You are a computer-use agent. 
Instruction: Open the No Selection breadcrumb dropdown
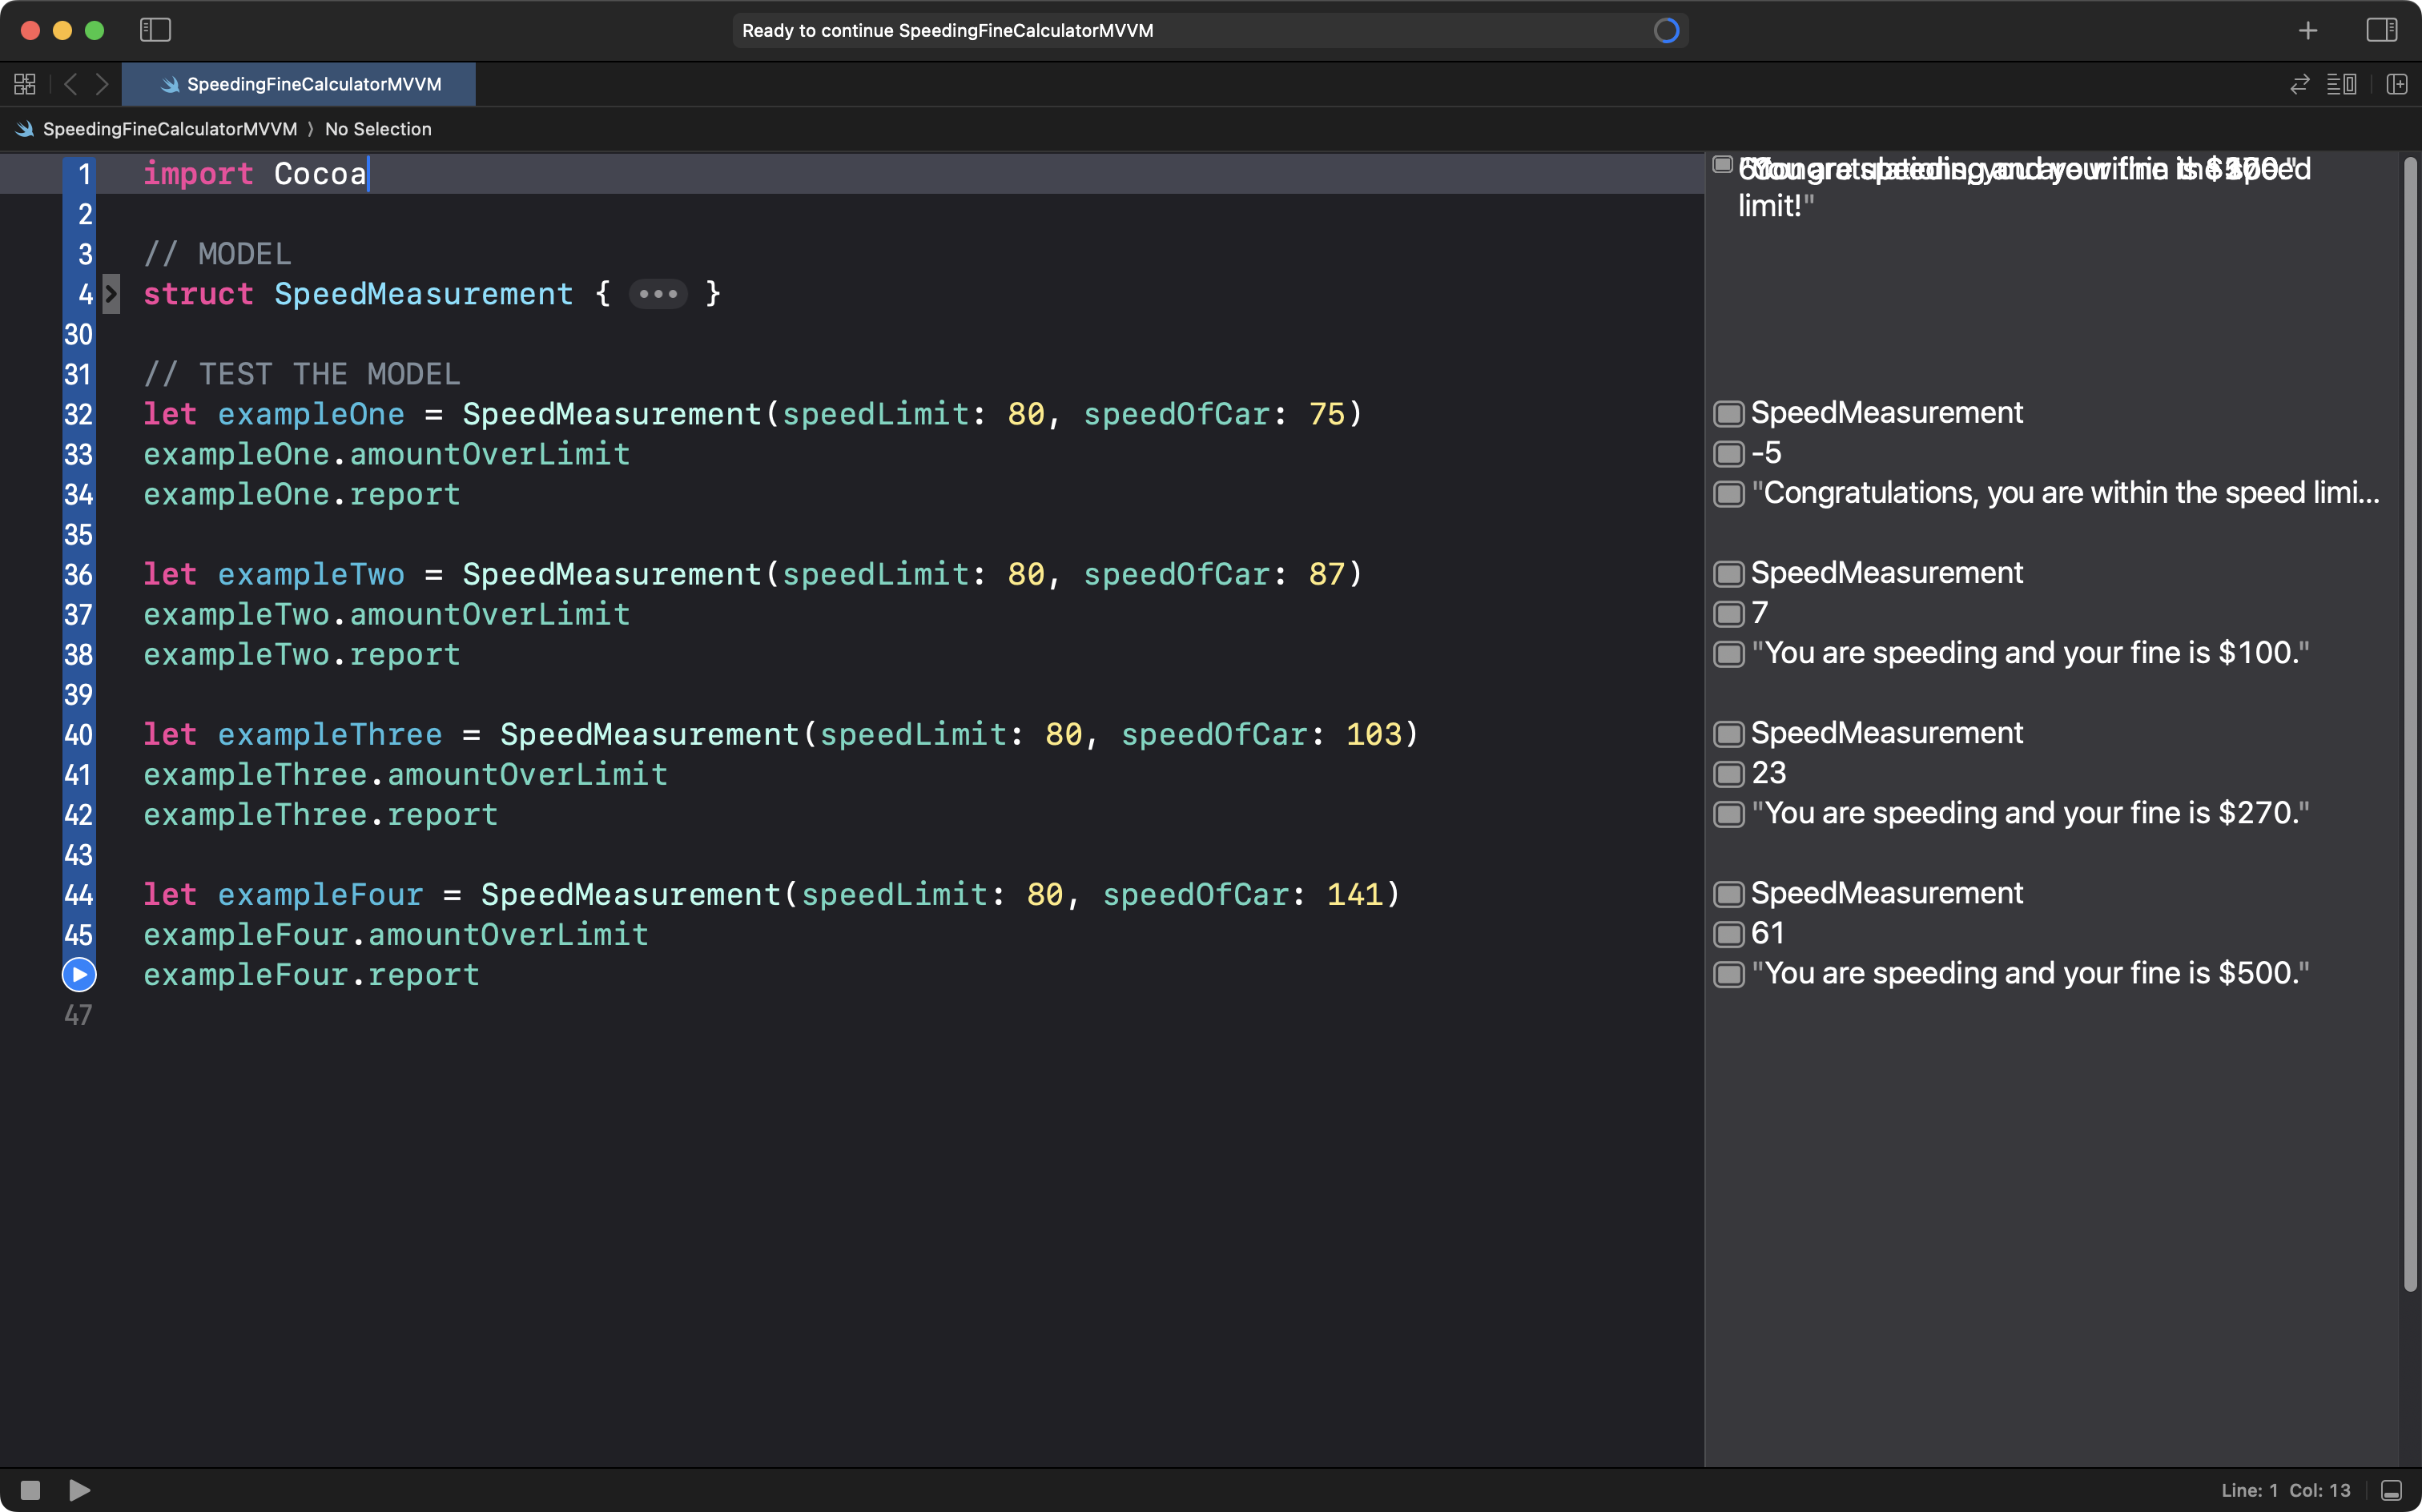(378, 129)
